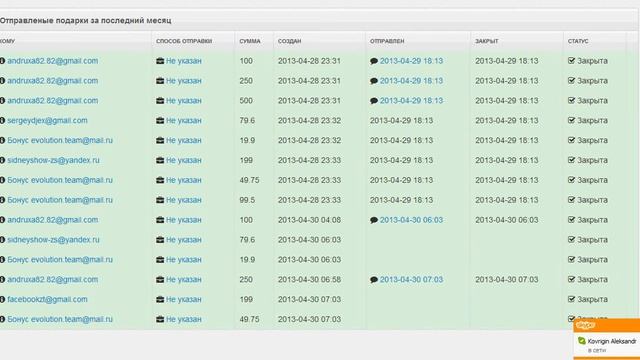Click Закрыта status text in sergeydjex@gmail.com row
This screenshot has height=360, width=640.
click(x=592, y=120)
